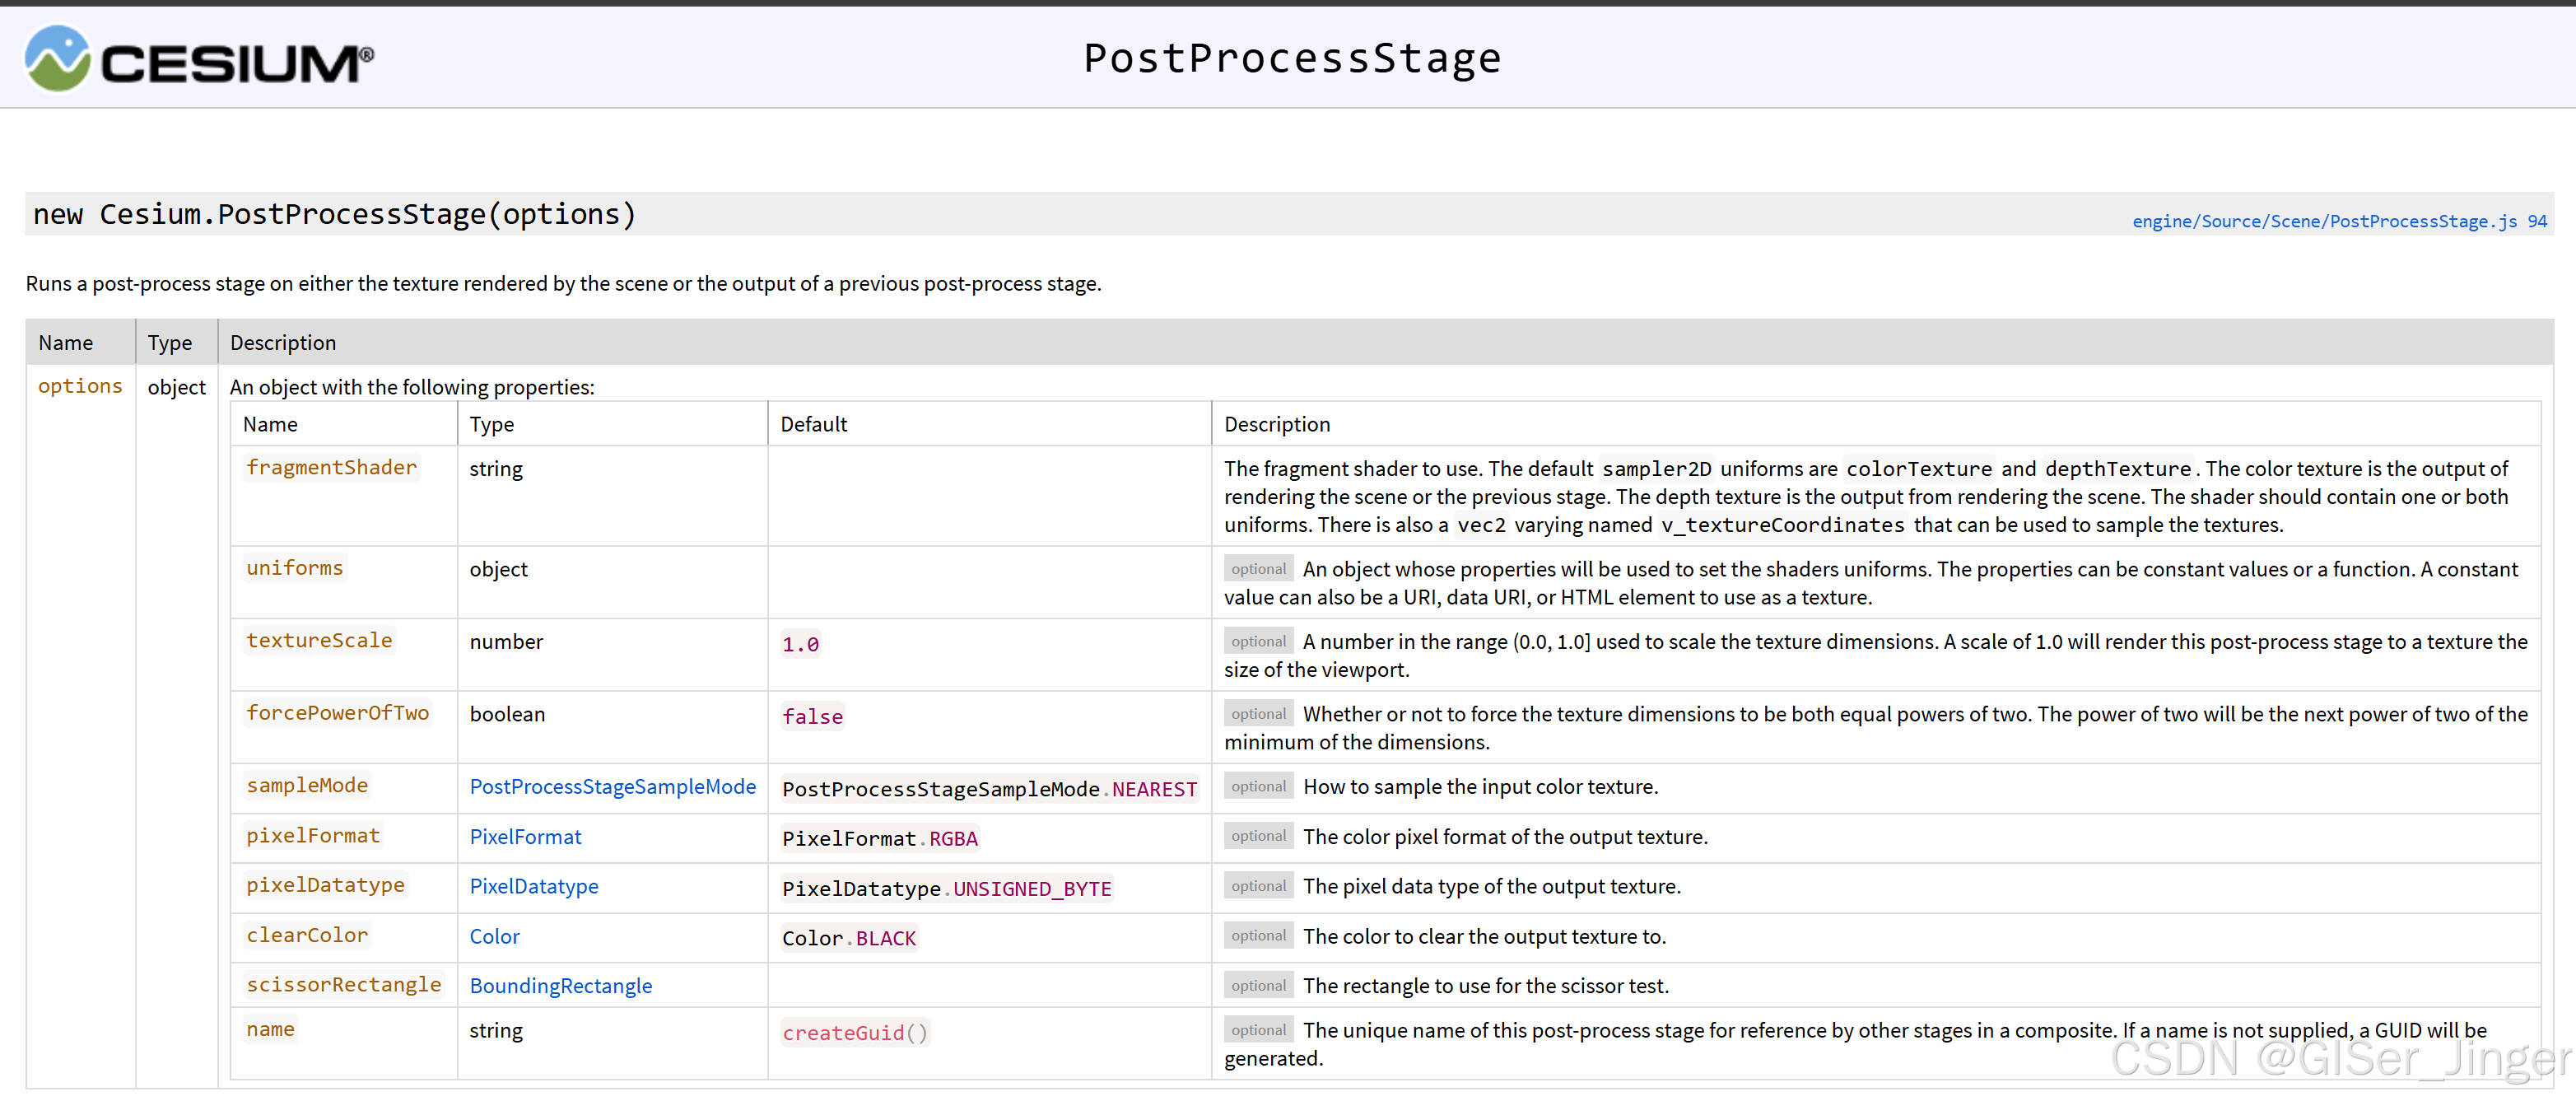Click the 1.0 default value

coord(800,645)
